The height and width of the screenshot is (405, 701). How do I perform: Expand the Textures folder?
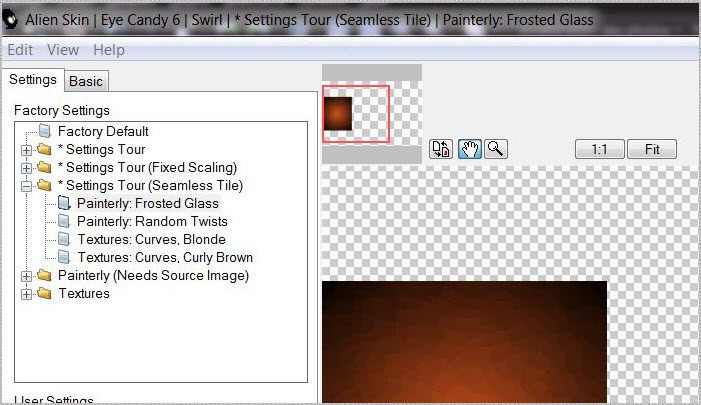[26, 294]
